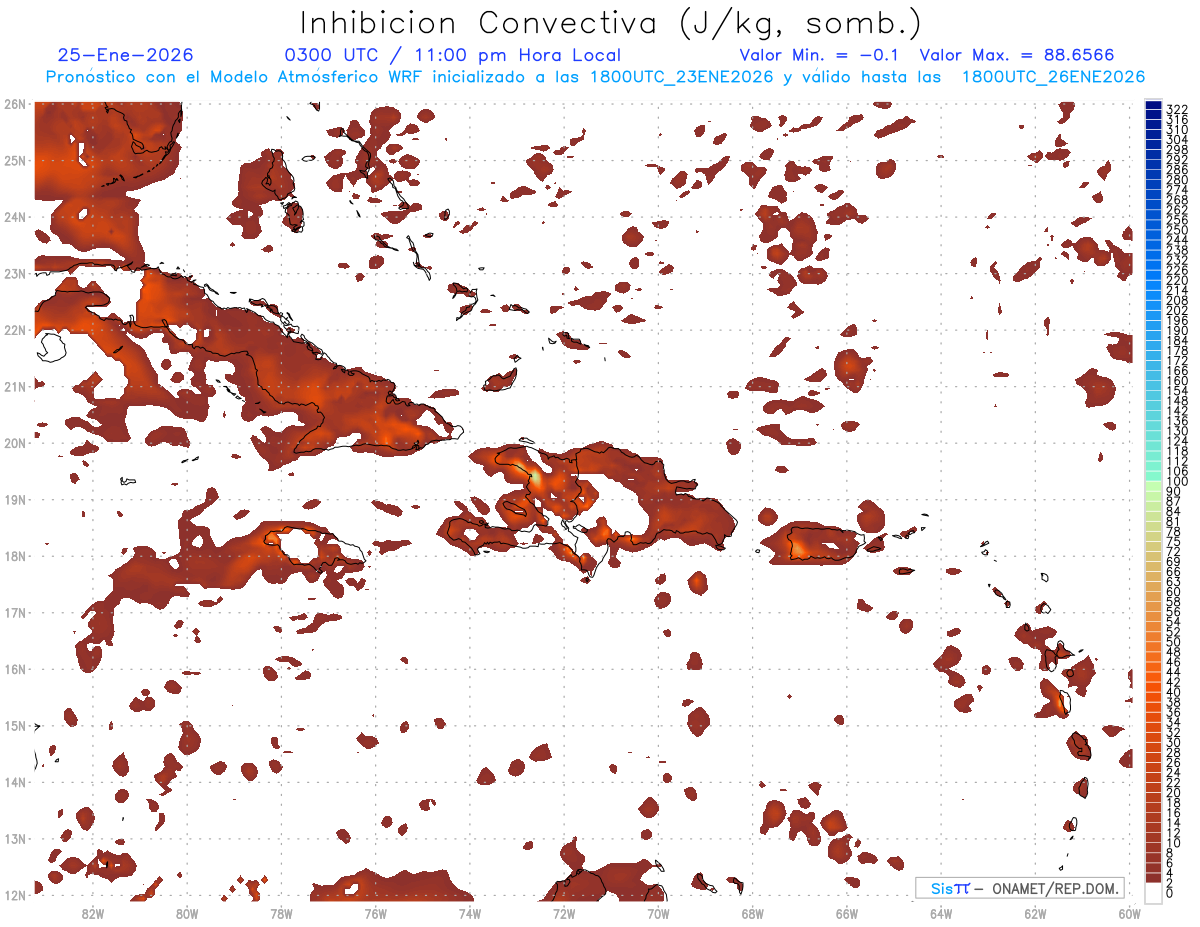Click the "Valor Max. = 88.6566" readout
The width and height of the screenshot is (1200, 927).
click(1016, 56)
